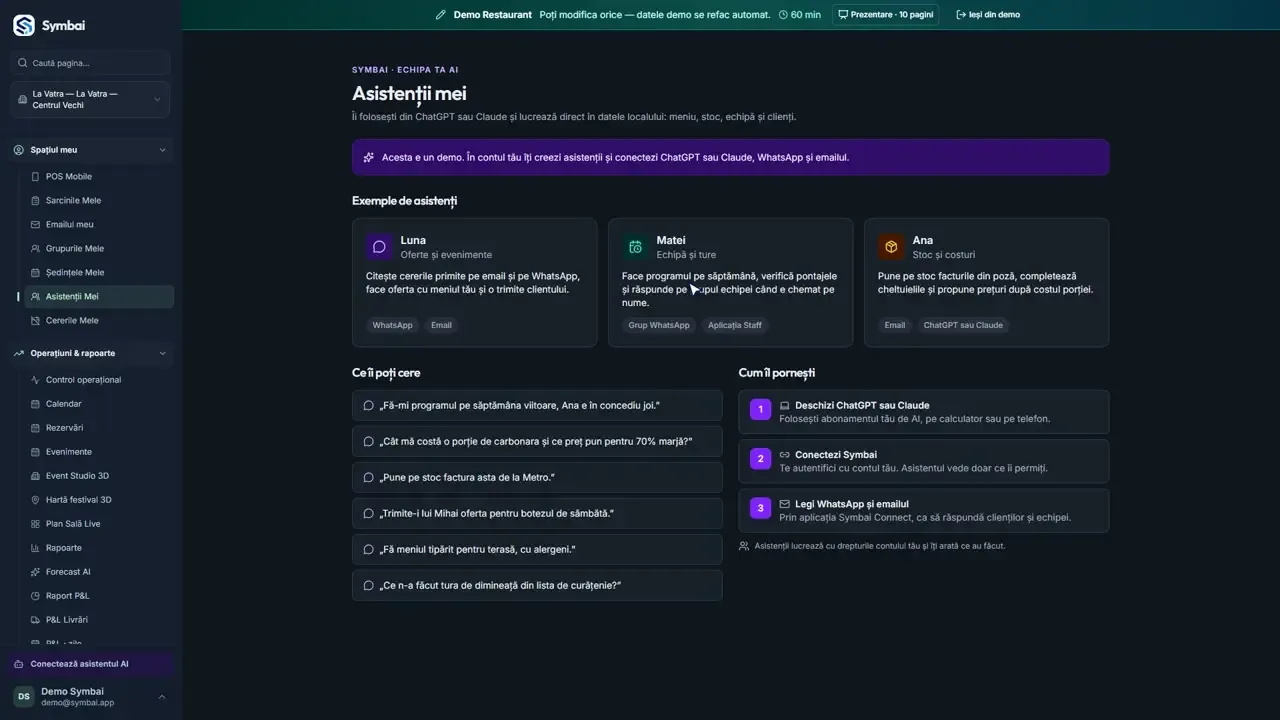Open the La Vatra location dropdown
Image resolution: width=1280 pixels, height=720 pixels.
(90, 100)
